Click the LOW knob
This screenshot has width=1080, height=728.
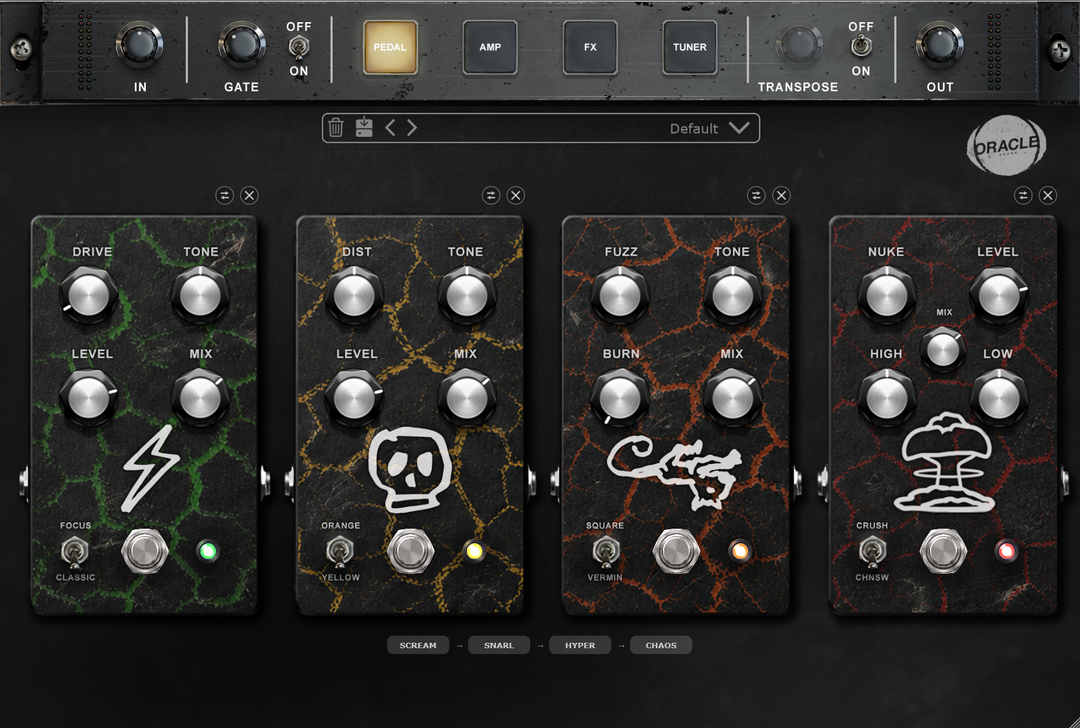999,398
